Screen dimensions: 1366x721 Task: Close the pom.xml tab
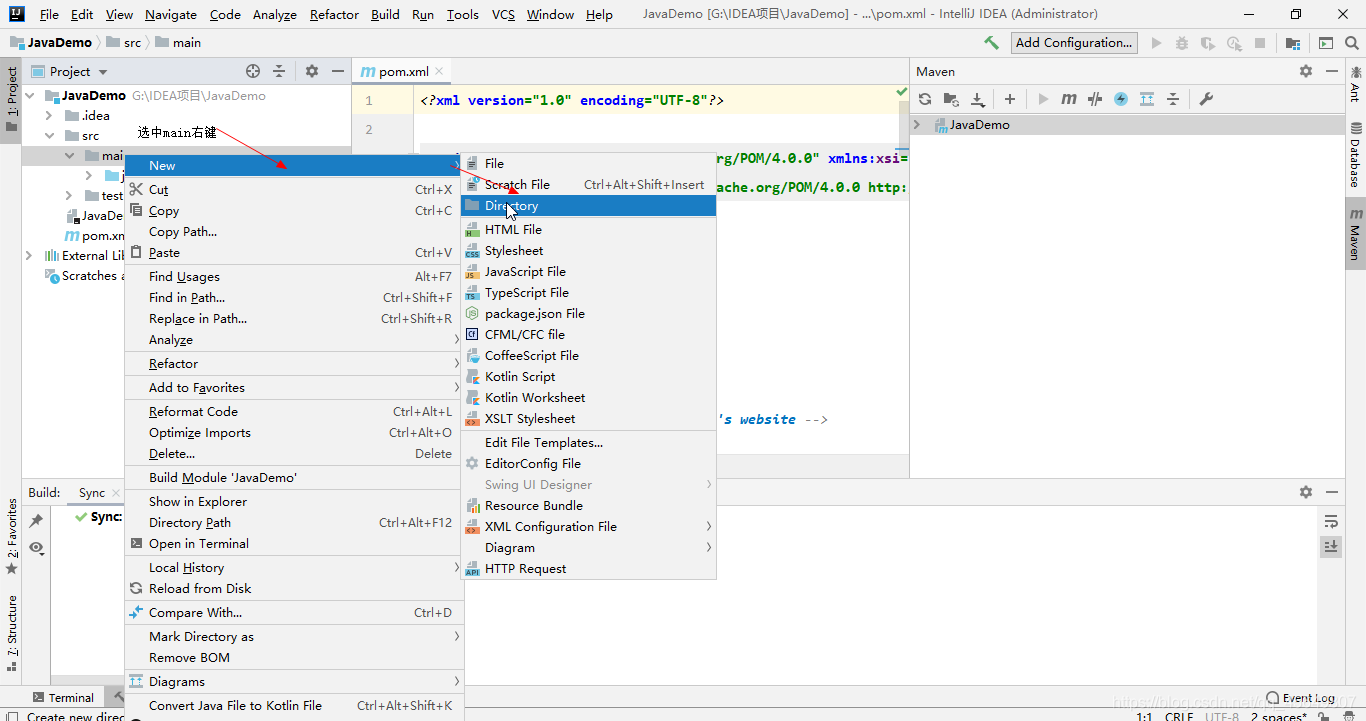click(439, 71)
